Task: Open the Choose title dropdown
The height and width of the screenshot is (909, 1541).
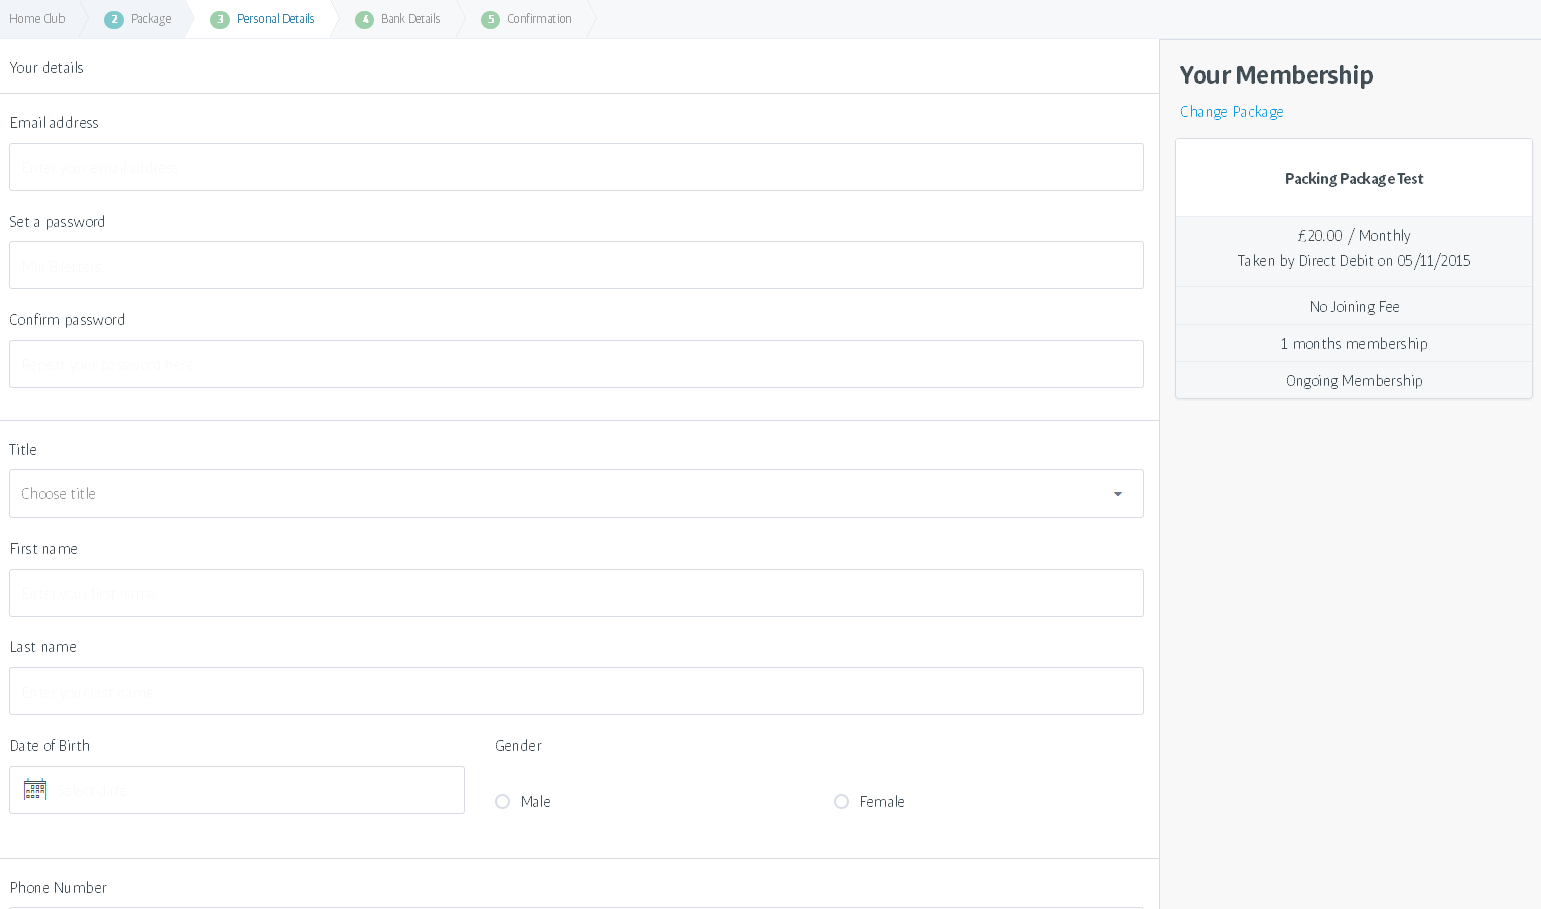Action: pyautogui.click(x=560, y=494)
